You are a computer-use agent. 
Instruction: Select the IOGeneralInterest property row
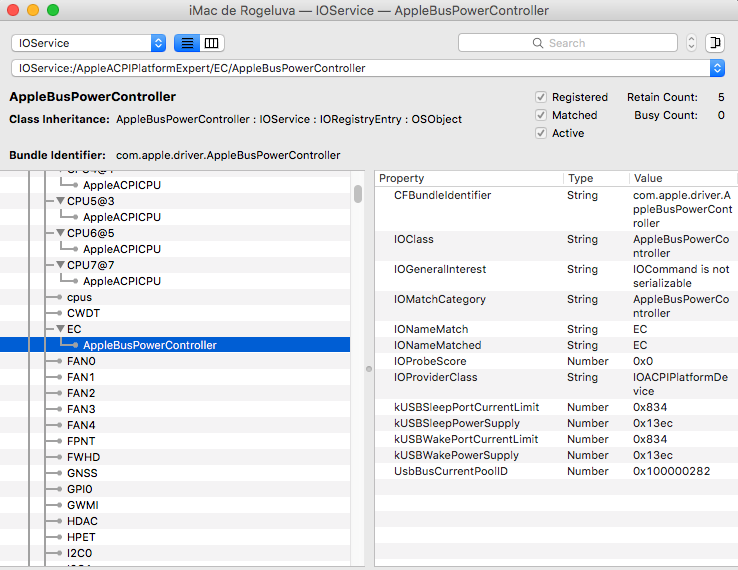(x=556, y=276)
